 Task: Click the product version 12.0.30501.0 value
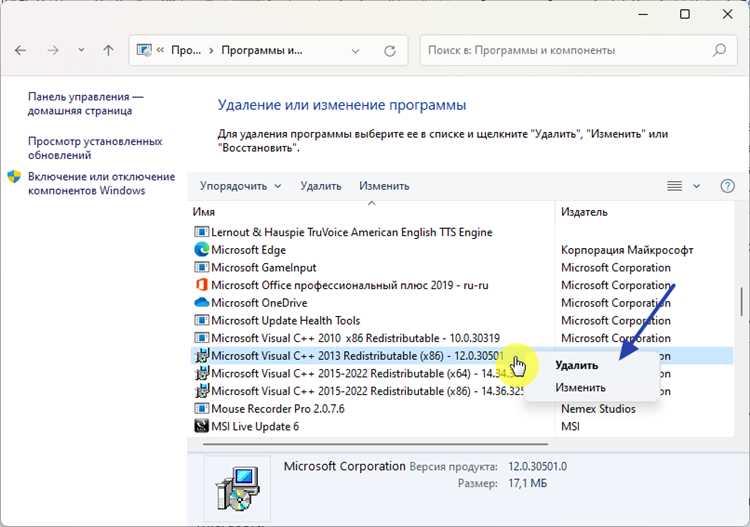coord(537,467)
